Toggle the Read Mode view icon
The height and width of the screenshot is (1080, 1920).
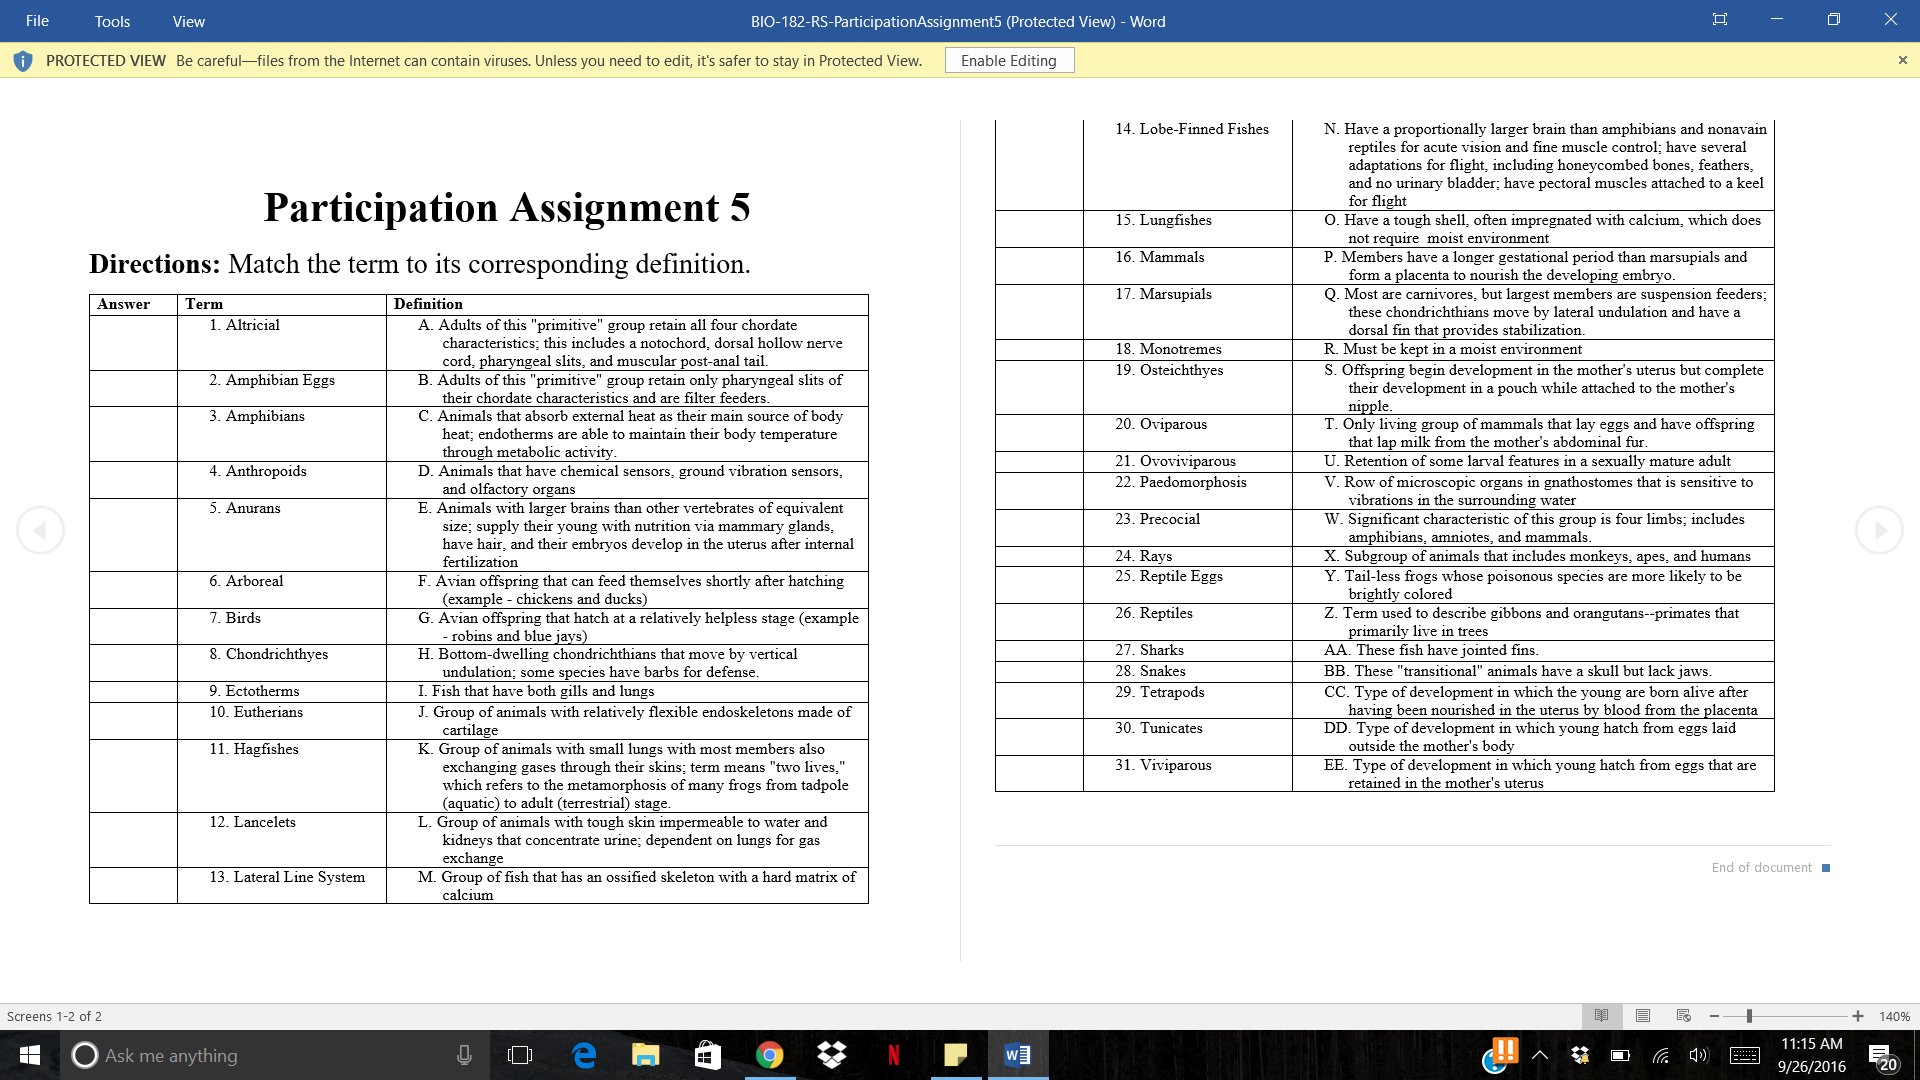click(1601, 1015)
